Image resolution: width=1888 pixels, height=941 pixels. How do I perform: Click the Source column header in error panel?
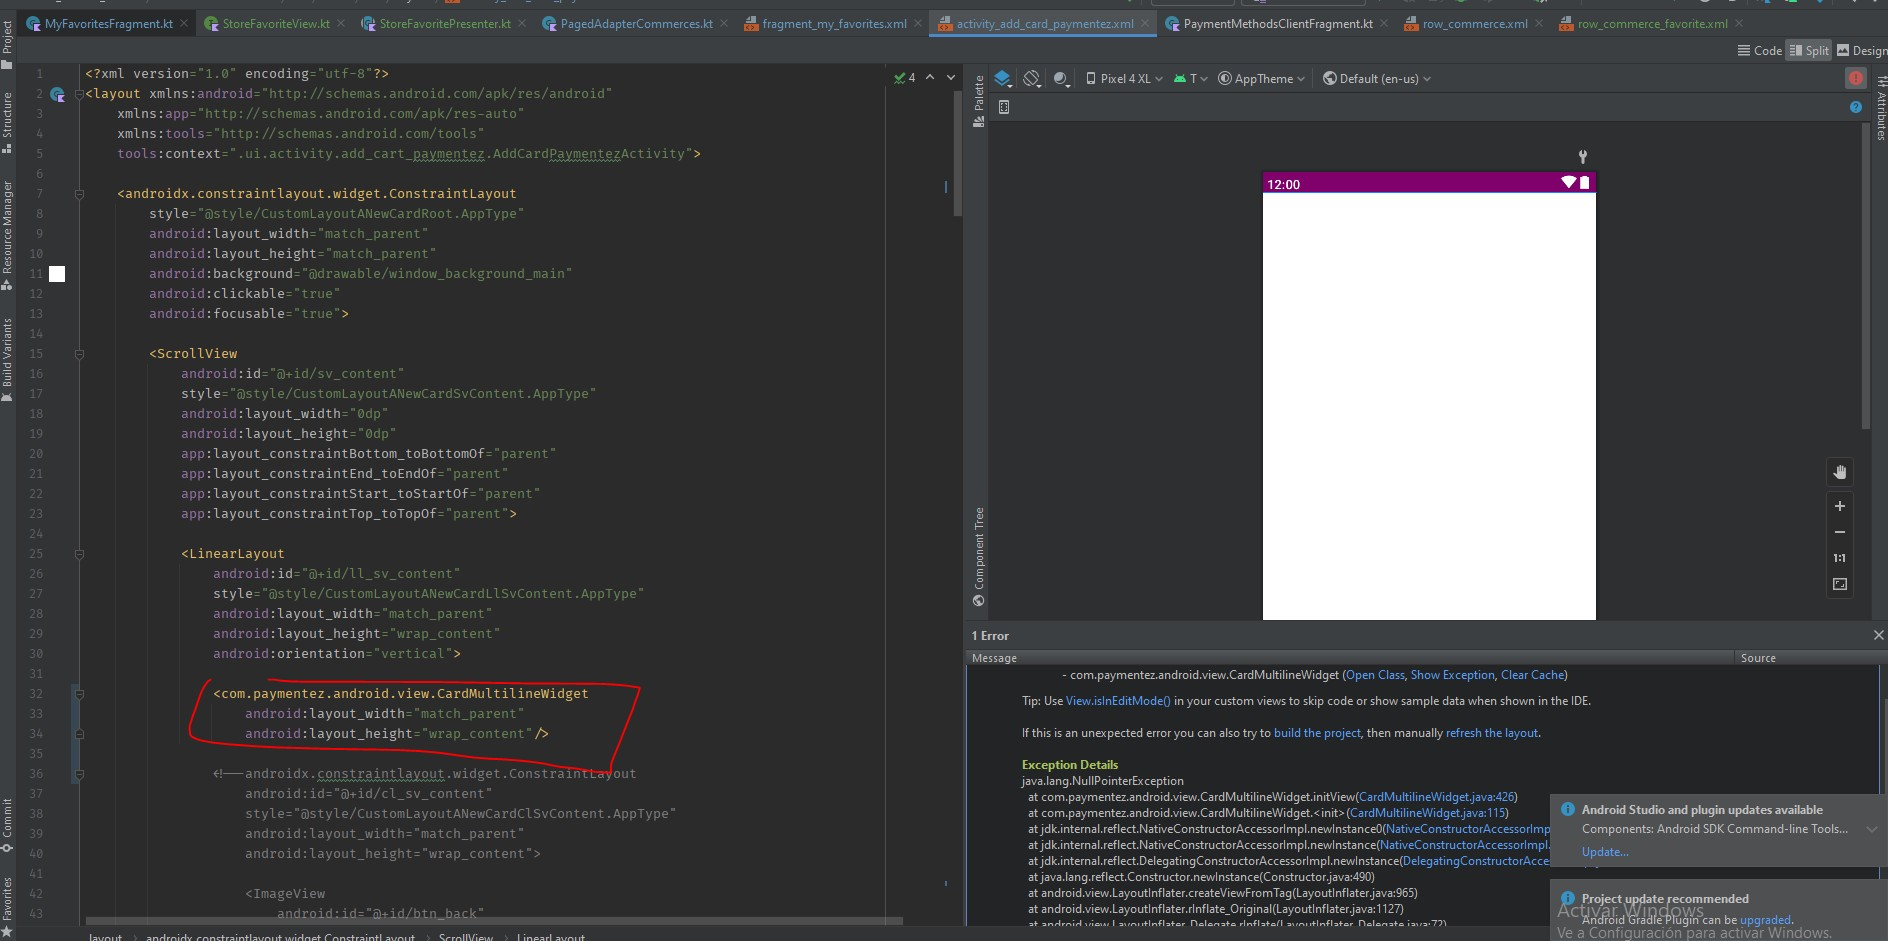click(1758, 658)
